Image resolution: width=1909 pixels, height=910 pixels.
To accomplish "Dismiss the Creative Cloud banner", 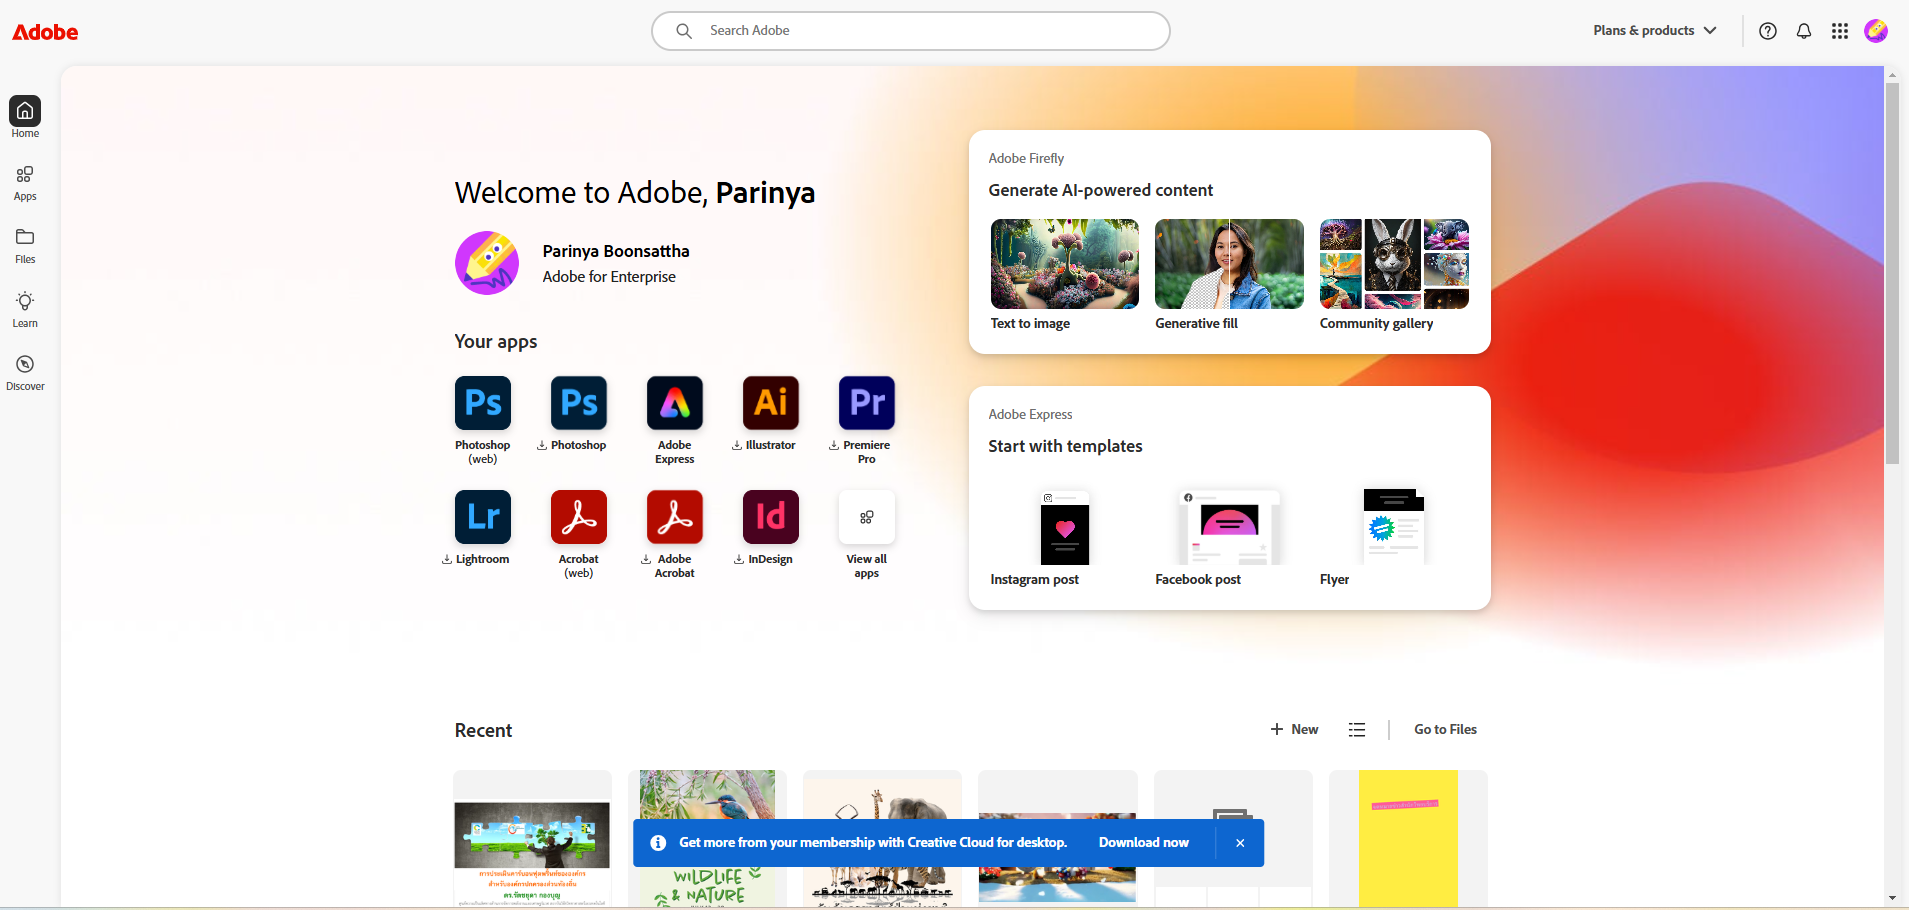I will click(1240, 843).
